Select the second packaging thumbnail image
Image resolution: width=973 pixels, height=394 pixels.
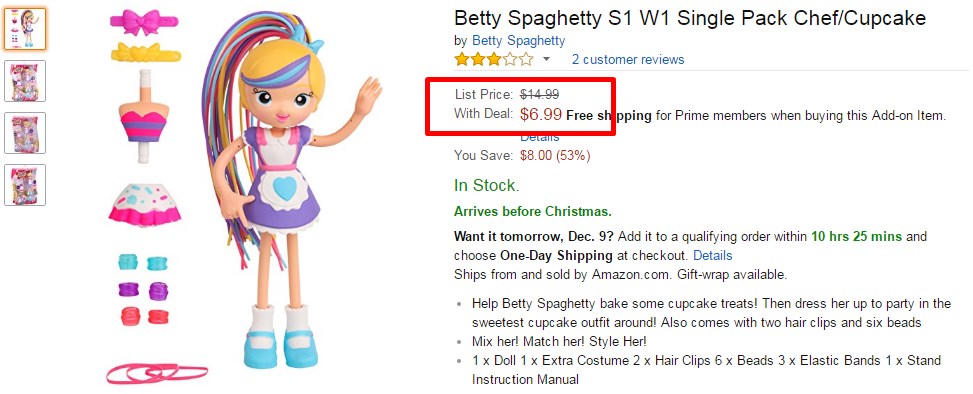pyautogui.click(x=25, y=81)
